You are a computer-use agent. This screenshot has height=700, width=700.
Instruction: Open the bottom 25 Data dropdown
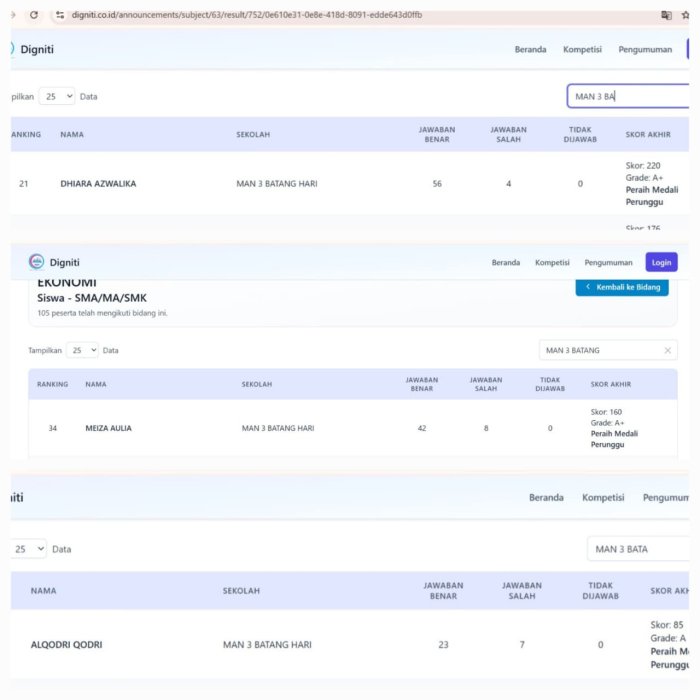(x=29, y=549)
